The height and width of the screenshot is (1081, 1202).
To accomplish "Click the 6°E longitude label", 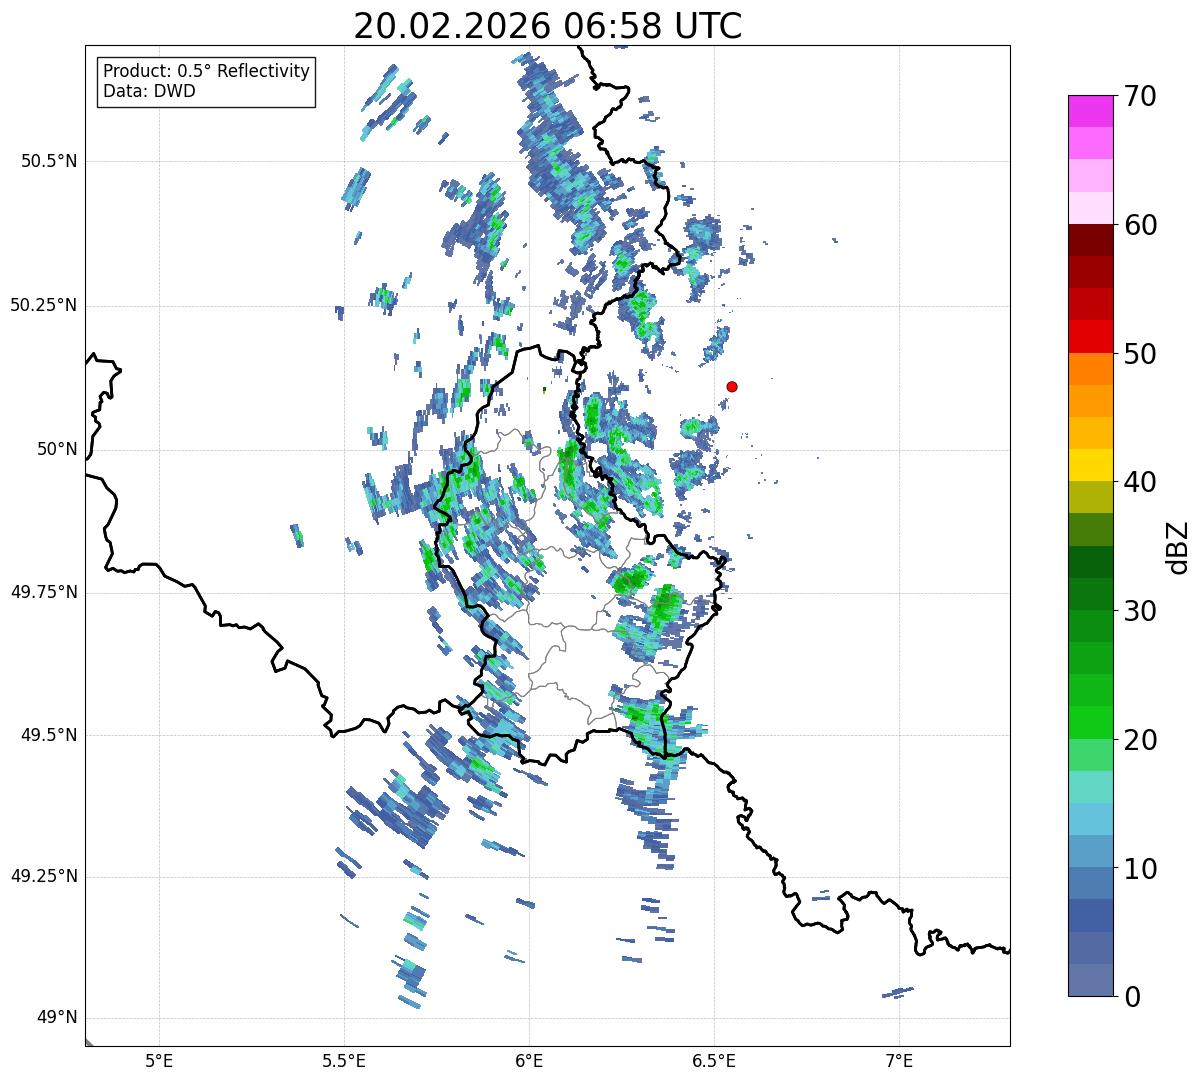I will (x=529, y=1060).
